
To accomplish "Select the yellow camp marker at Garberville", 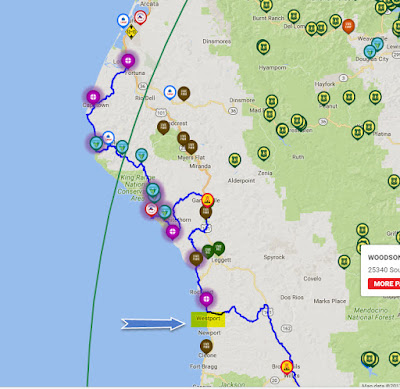I will click(x=207, y=200).
